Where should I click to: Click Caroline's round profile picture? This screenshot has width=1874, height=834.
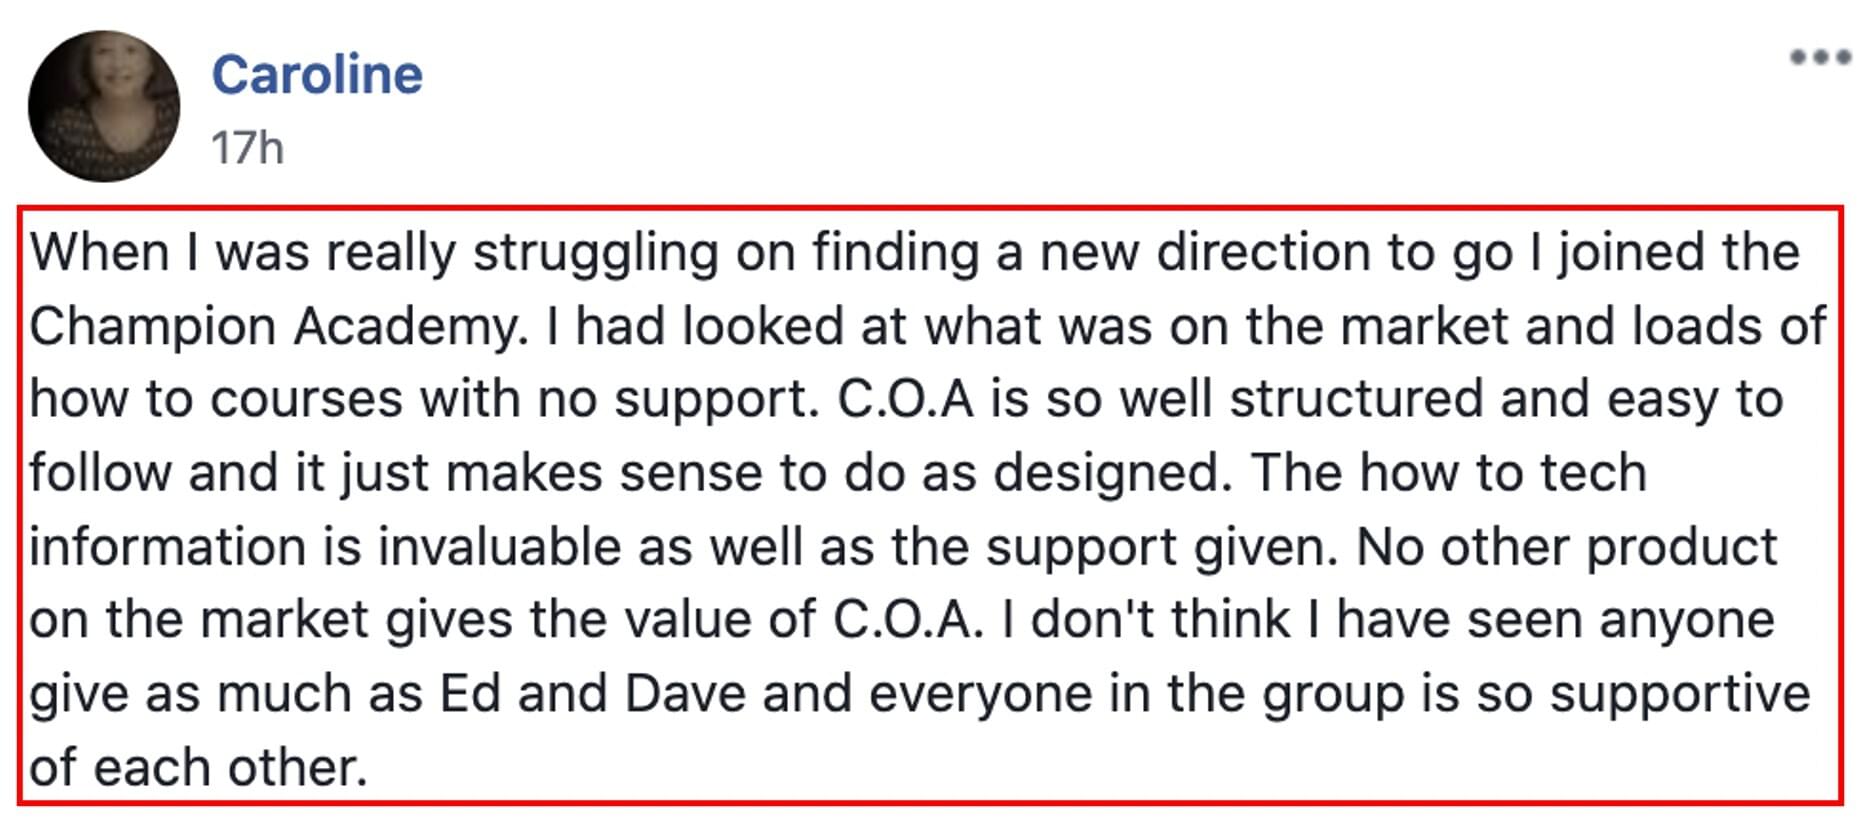(104, 106)
